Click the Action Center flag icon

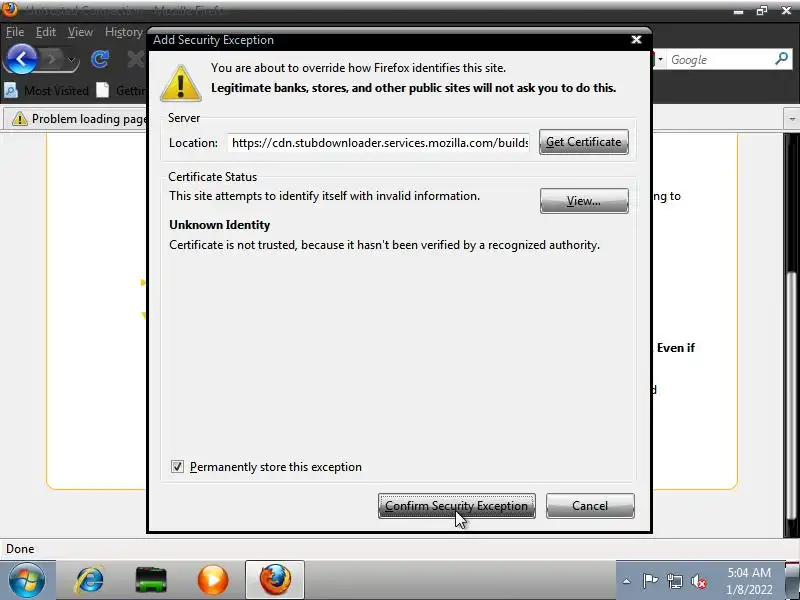649,581
